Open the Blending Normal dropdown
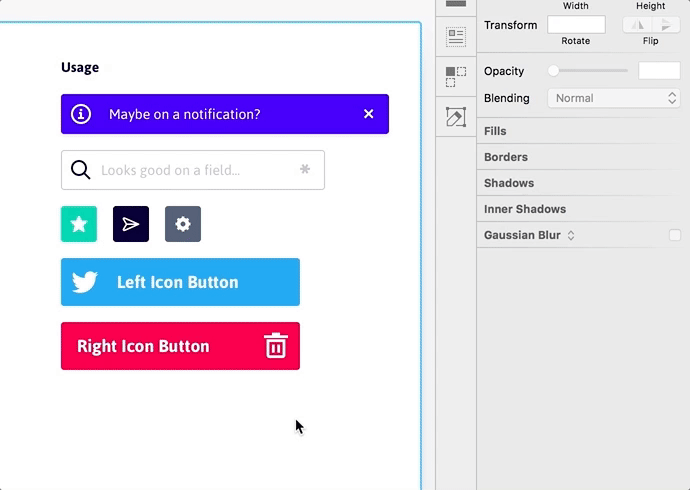 point(614,98)
